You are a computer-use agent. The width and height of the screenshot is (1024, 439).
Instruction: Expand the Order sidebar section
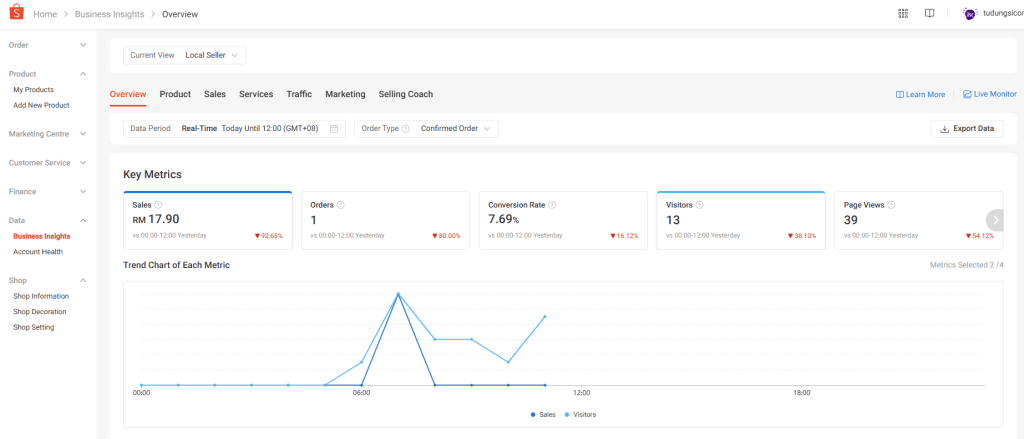pos(48,45)
